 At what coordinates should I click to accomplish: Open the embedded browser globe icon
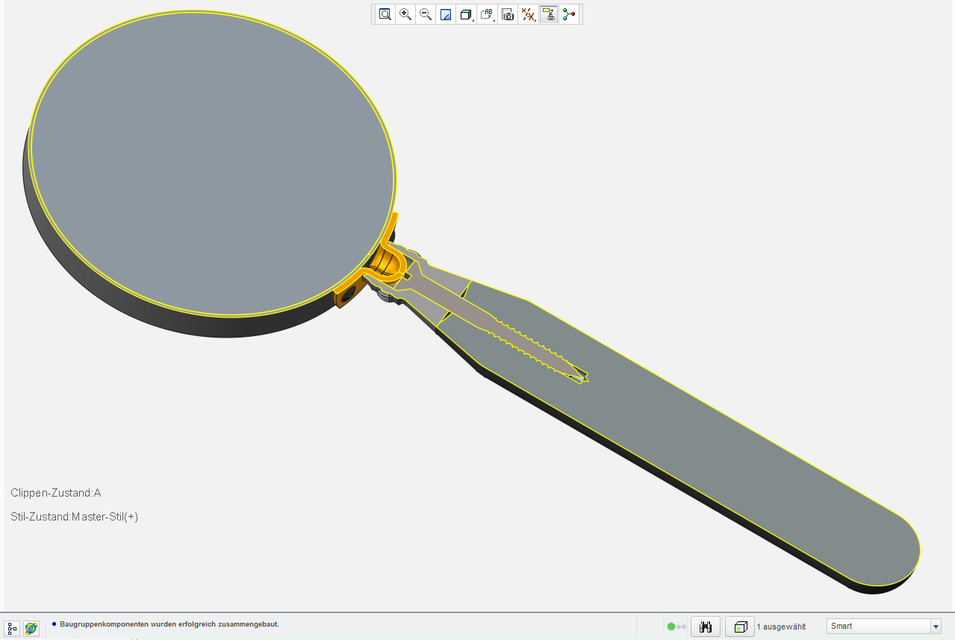30,626
